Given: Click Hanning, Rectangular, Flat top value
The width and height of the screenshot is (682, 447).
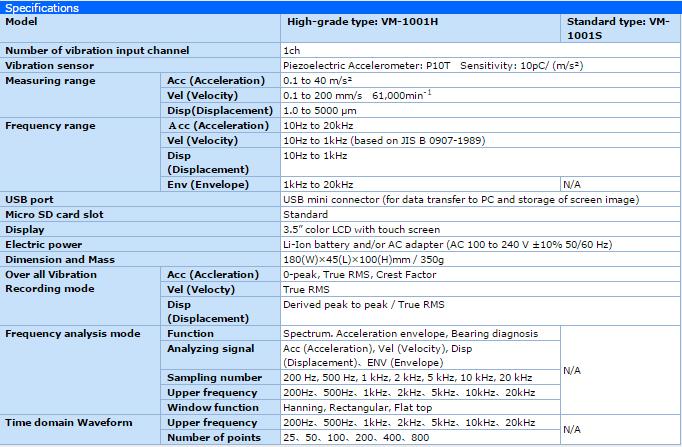Looking at the screenshot, I should (x=358, y=407).
